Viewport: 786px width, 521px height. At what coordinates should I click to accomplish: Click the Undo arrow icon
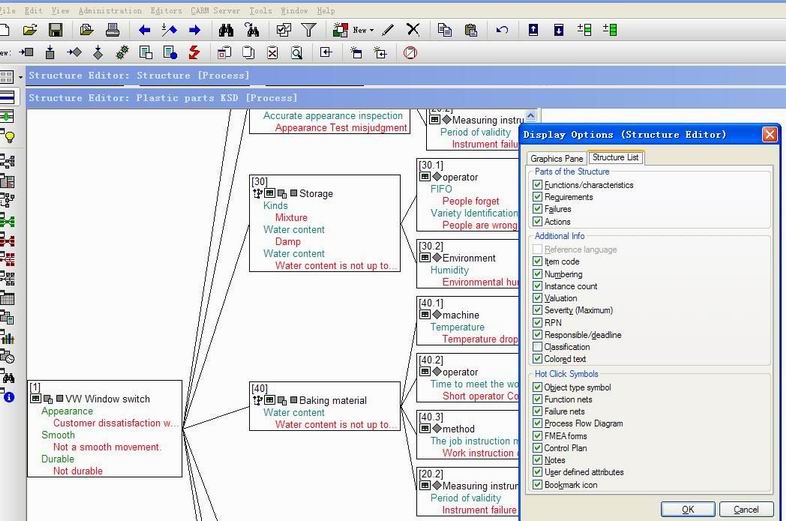click(502, 30)
